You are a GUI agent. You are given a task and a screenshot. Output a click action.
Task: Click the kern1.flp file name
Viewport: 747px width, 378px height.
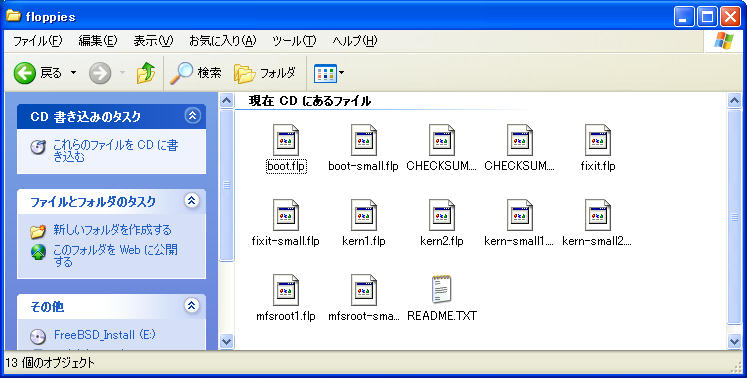click(x=363, y=241)
